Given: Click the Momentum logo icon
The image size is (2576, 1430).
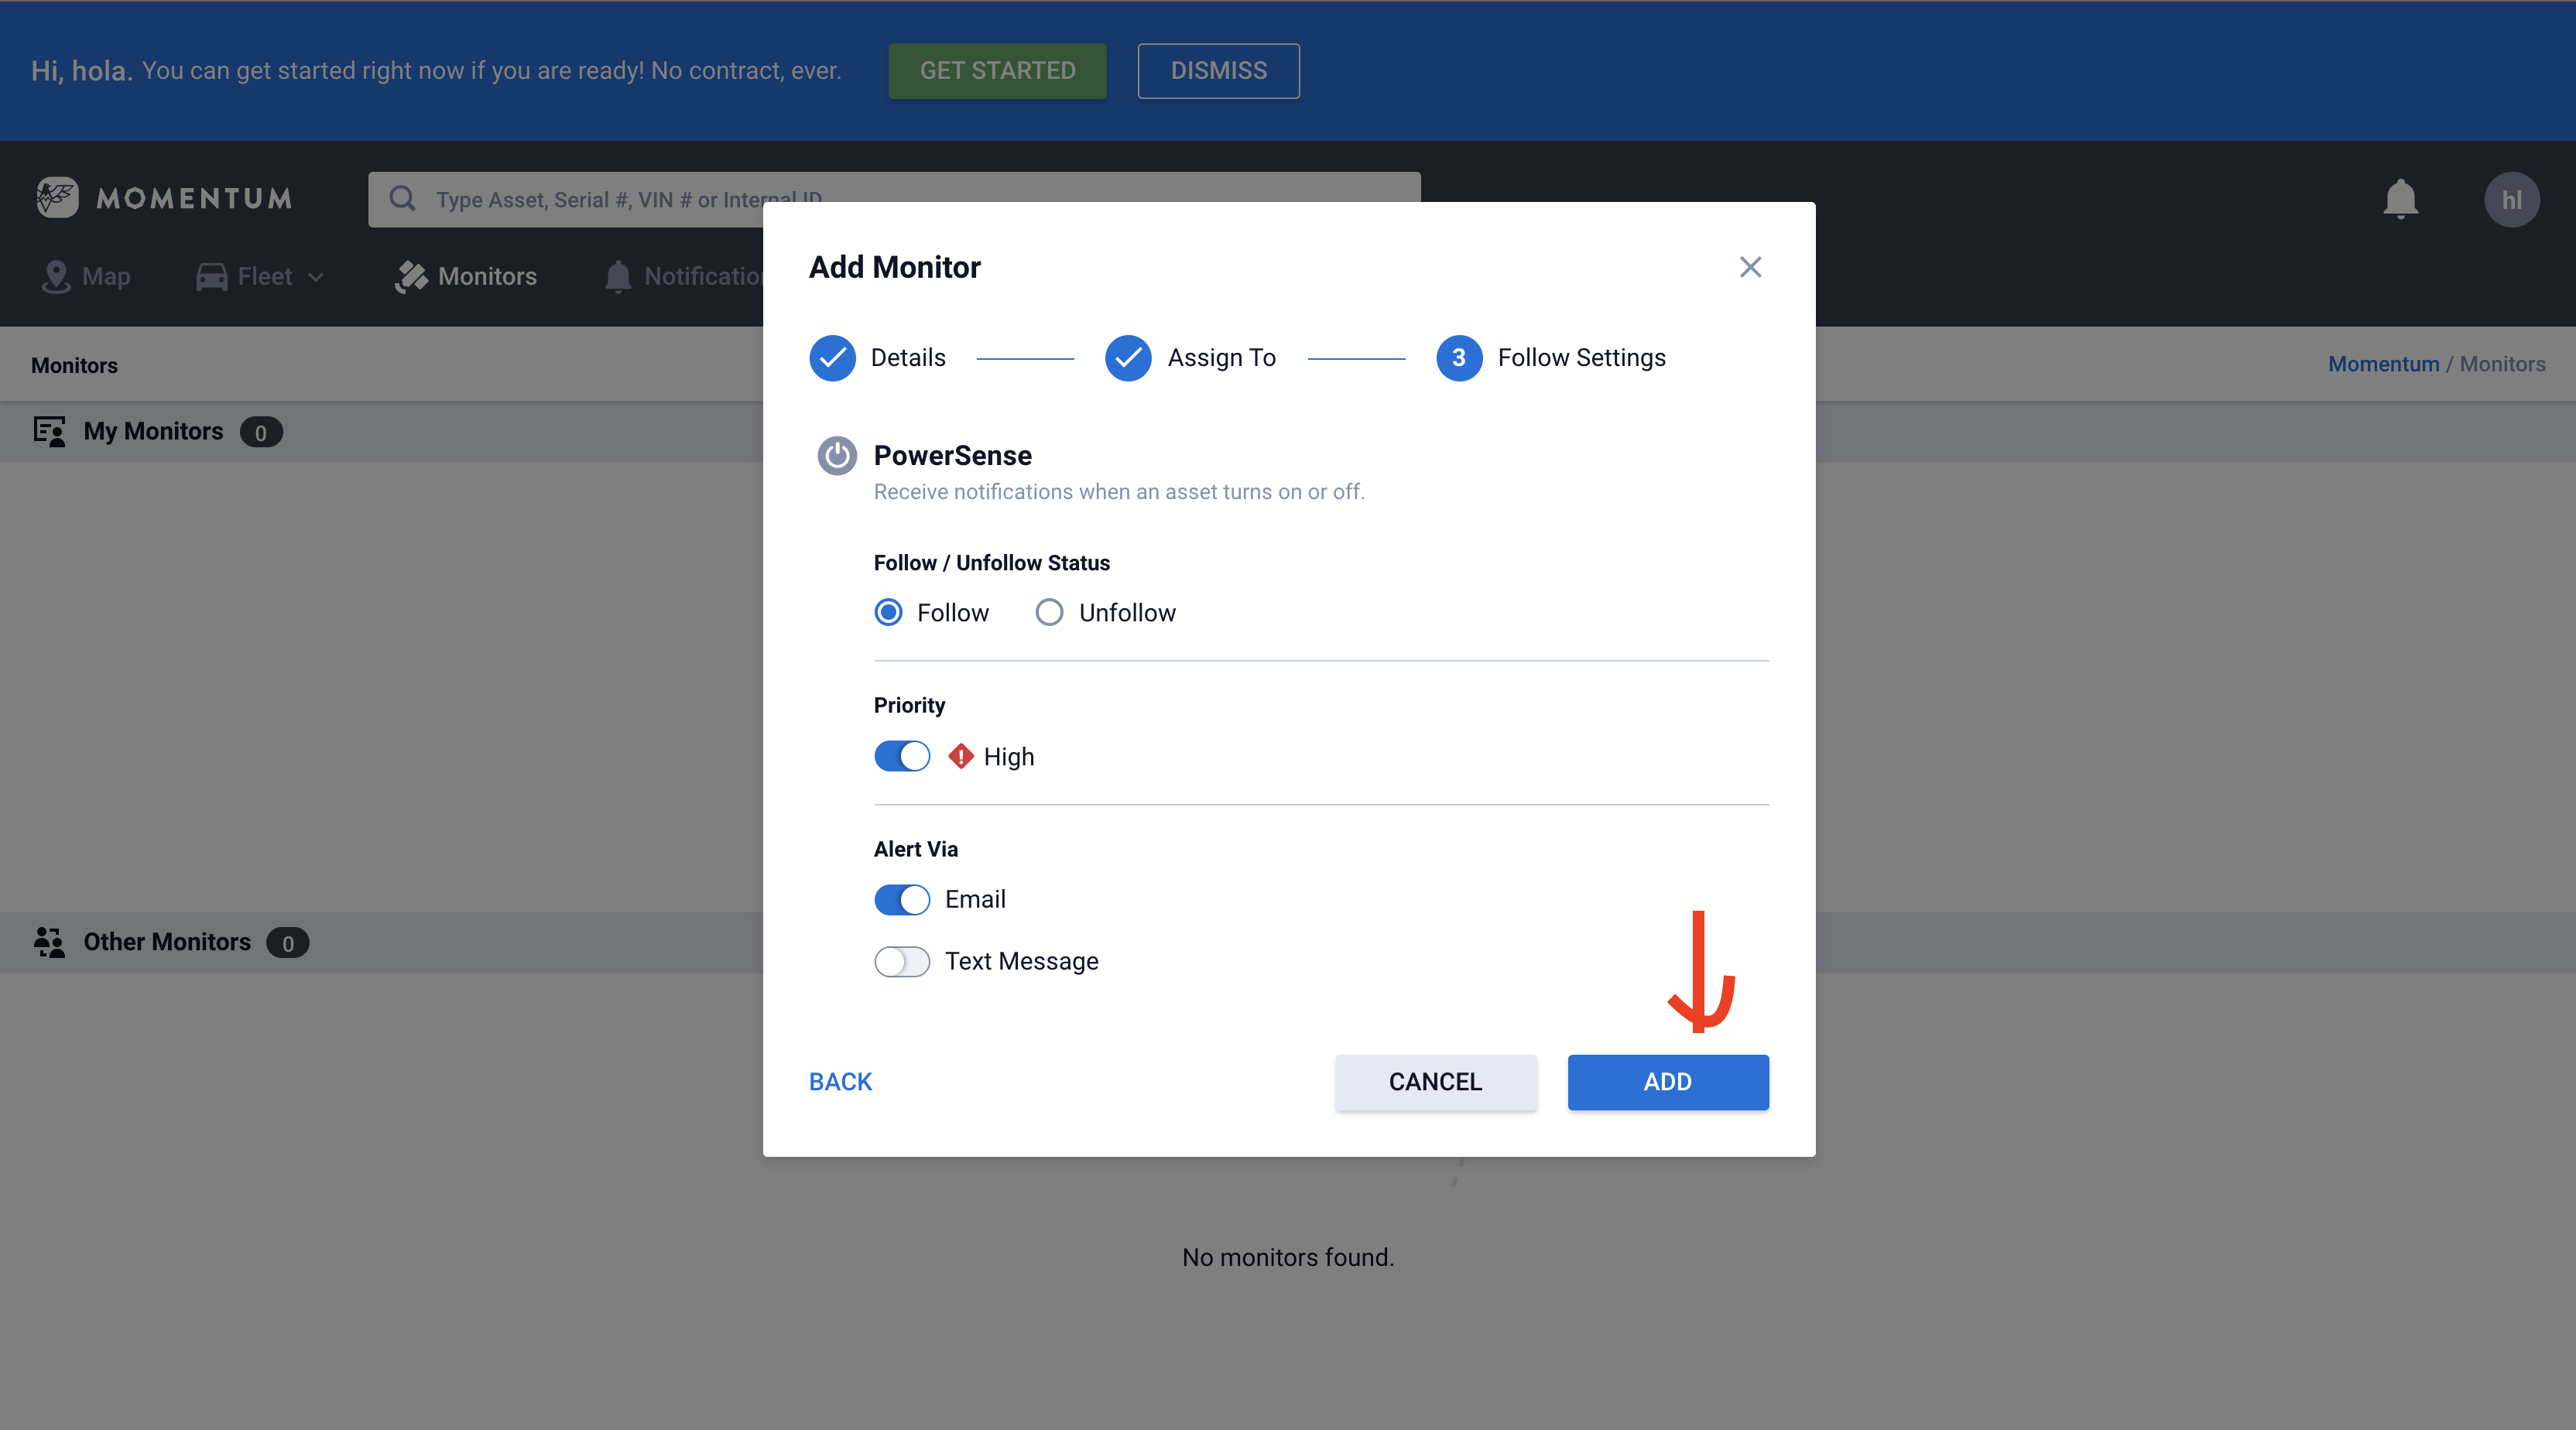Looking at the screenshot, I should tap(57, 198).
